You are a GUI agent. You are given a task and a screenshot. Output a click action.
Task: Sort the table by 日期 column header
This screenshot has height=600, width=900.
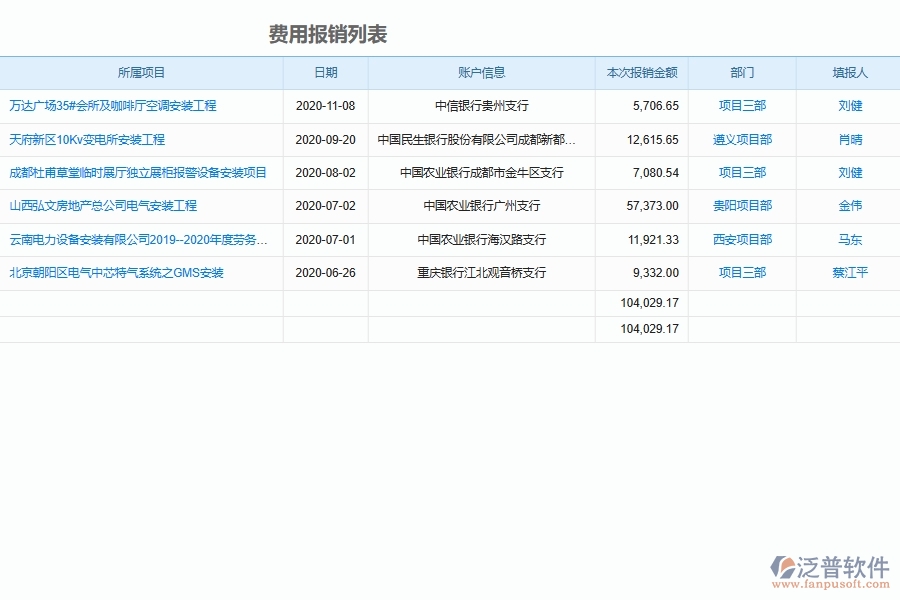point(324,72)
